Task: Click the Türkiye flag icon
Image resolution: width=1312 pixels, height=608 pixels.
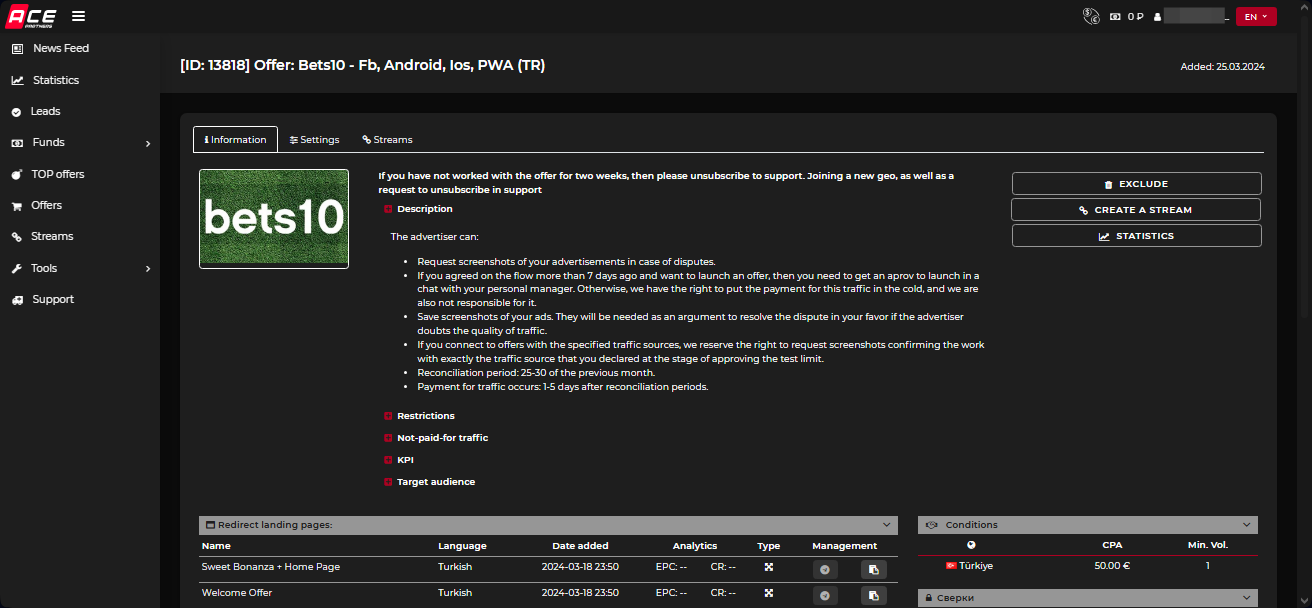Action: click(951, 566)
